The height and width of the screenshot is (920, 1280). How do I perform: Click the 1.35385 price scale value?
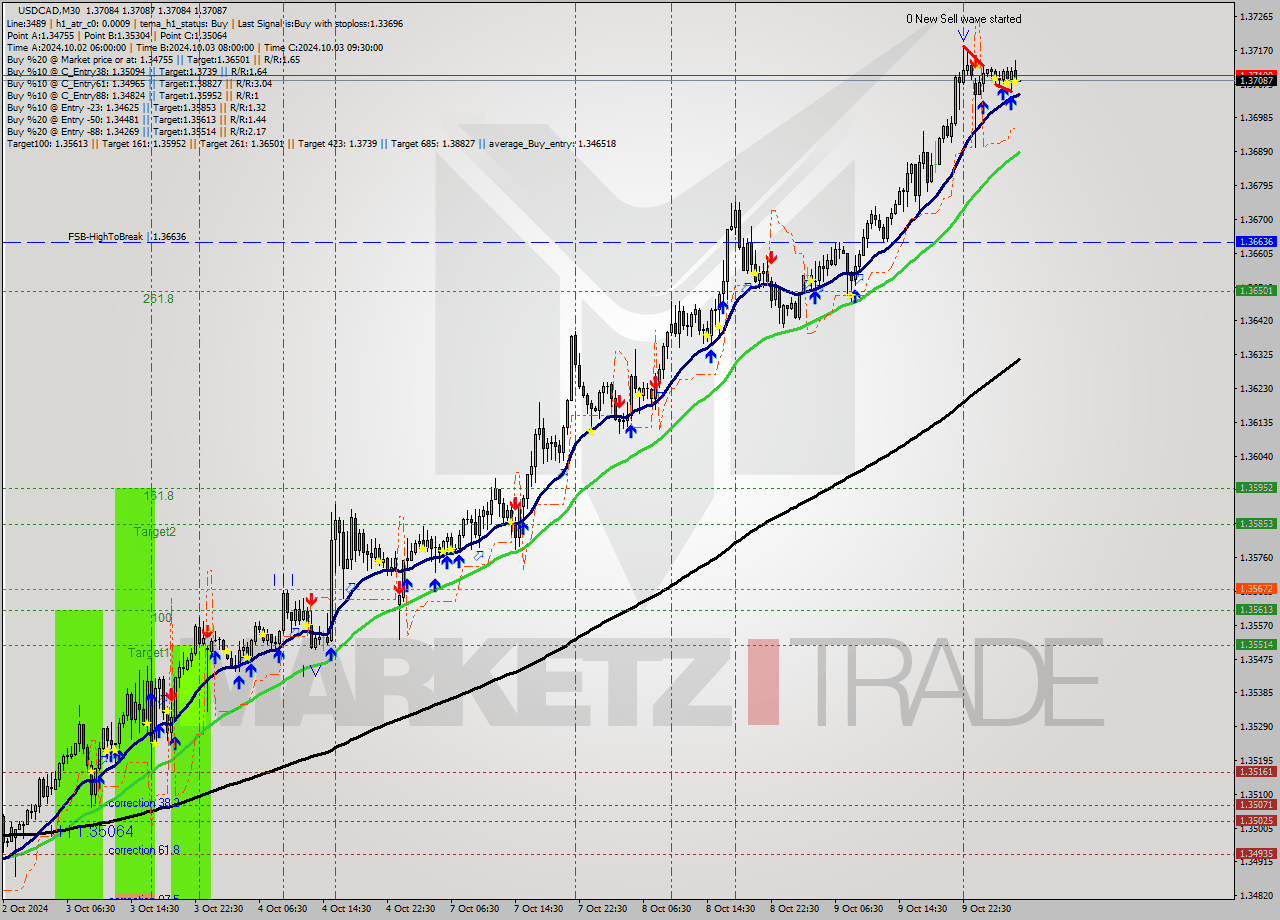[1256, 693]
